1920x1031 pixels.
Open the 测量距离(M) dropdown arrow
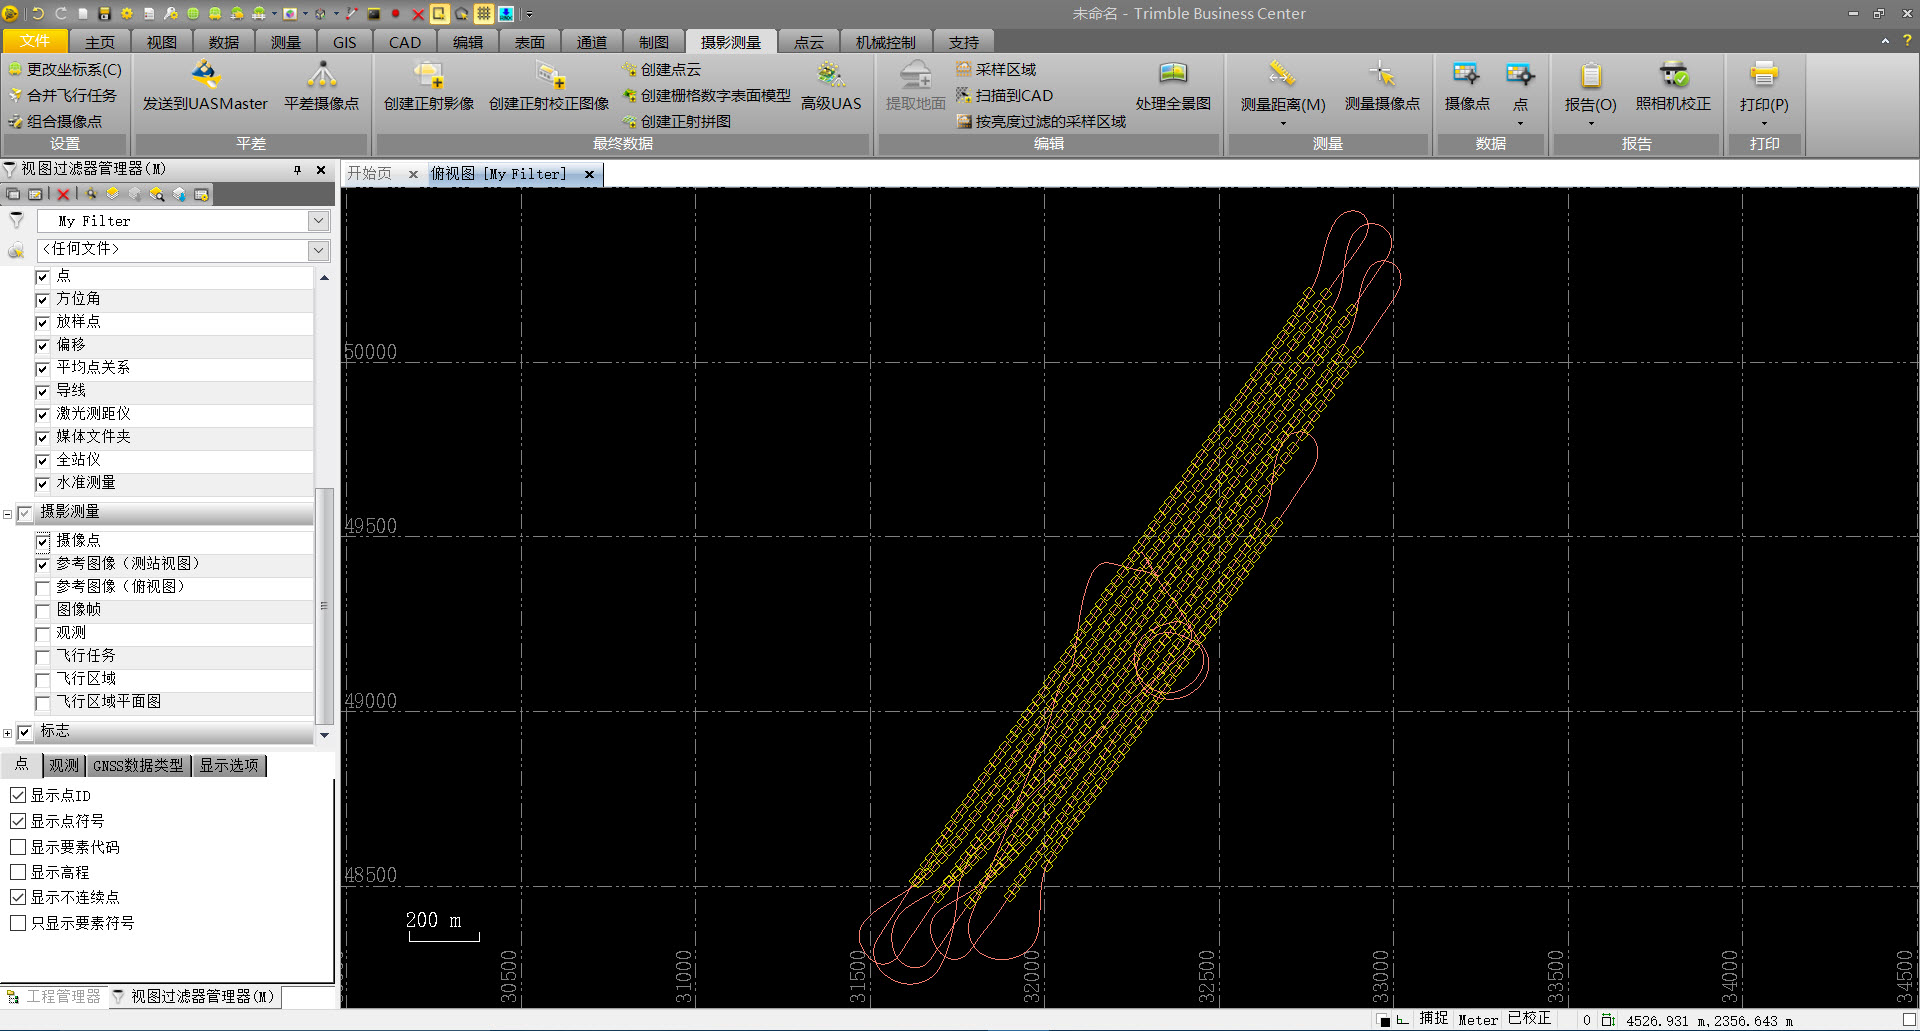click(x=1283, y=123)
